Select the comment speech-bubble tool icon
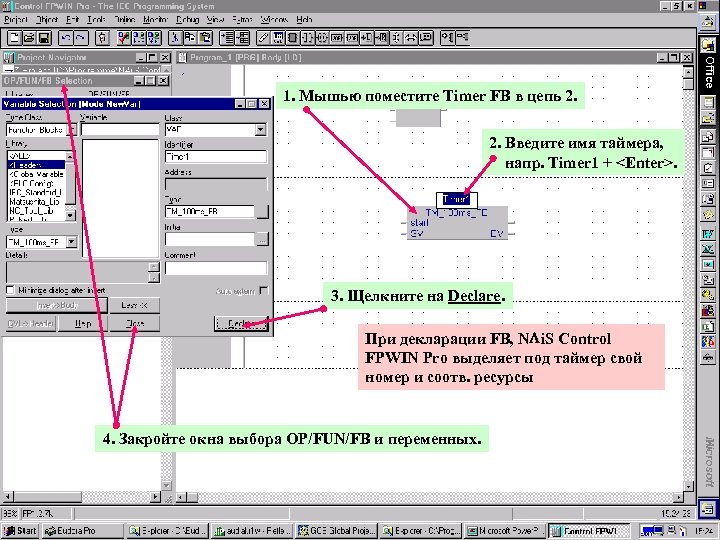 click(426, 38)
